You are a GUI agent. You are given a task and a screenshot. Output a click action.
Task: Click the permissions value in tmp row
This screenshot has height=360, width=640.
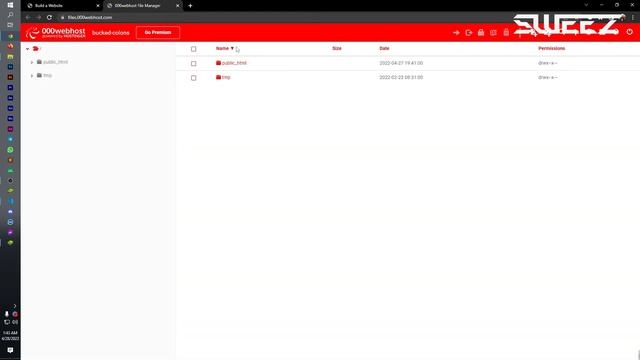pyautogui.click(x=548, y=77)
